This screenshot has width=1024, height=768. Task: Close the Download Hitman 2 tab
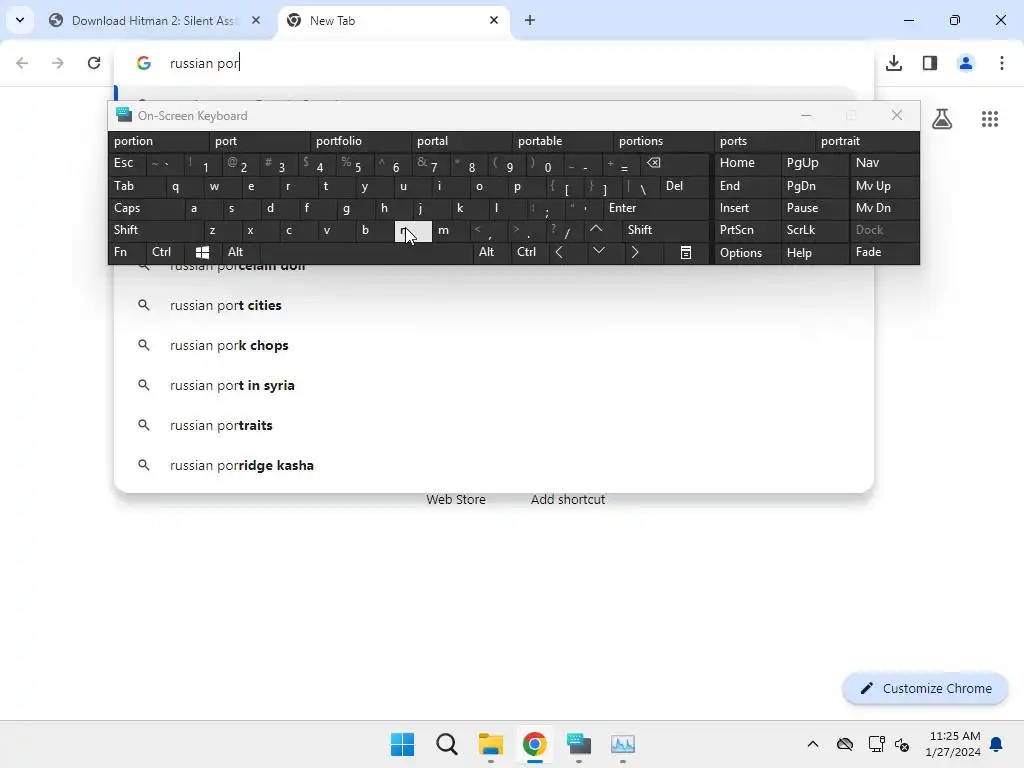tap(256, 20)
